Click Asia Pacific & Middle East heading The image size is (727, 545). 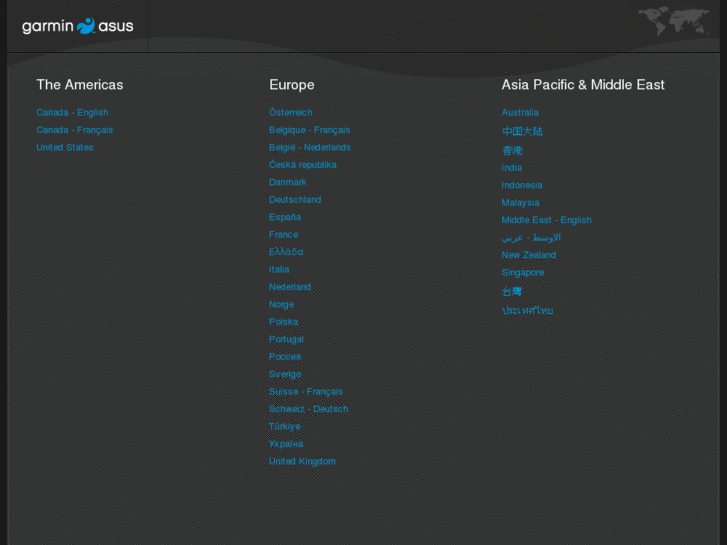tap(583, 84)
